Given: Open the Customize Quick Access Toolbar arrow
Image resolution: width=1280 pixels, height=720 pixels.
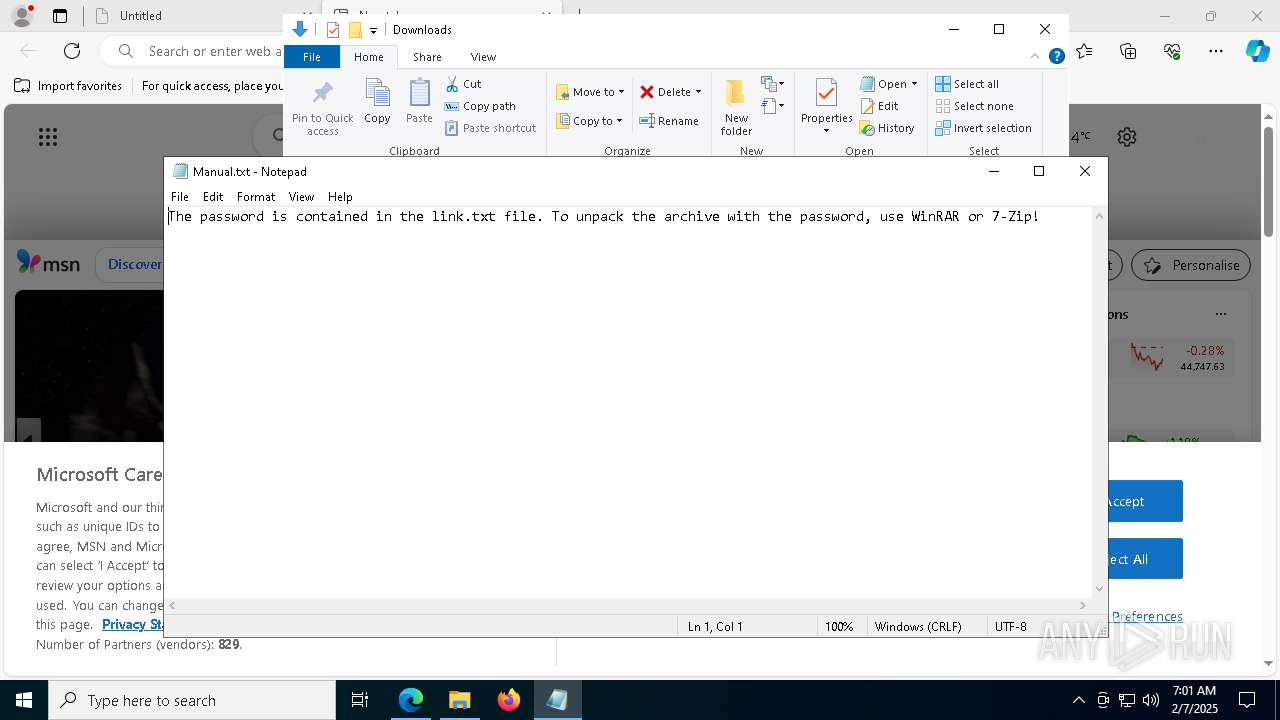Looking at the screenshot, I should (373, 30).
